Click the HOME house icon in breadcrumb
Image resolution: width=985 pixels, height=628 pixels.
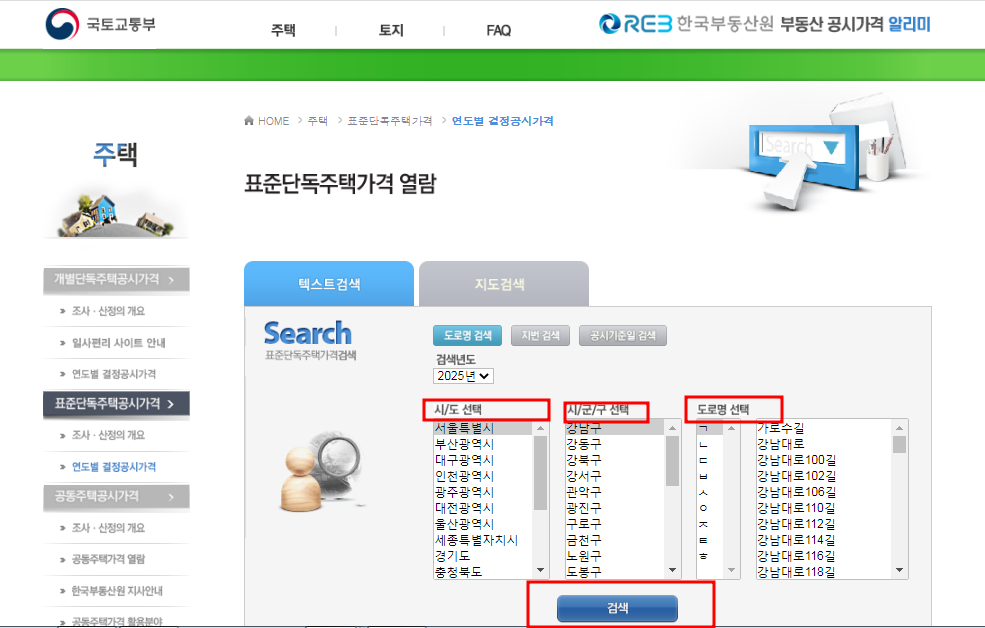click(x=248, y=120)
